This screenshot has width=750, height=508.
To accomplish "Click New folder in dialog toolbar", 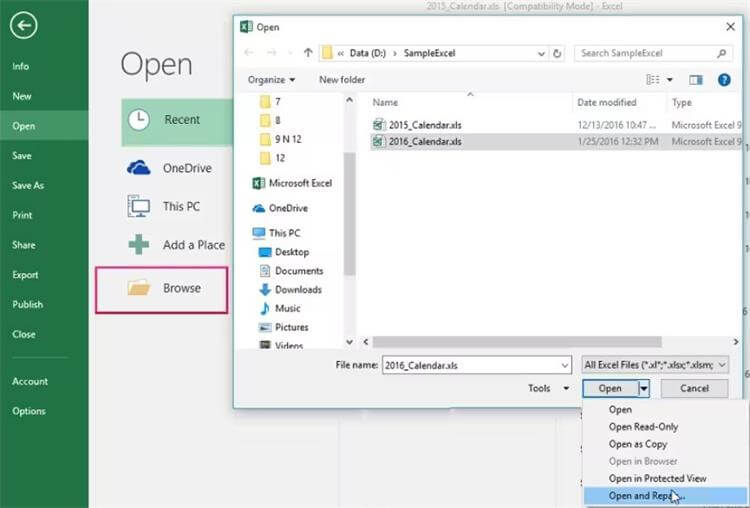I will [x=342, y=80].
